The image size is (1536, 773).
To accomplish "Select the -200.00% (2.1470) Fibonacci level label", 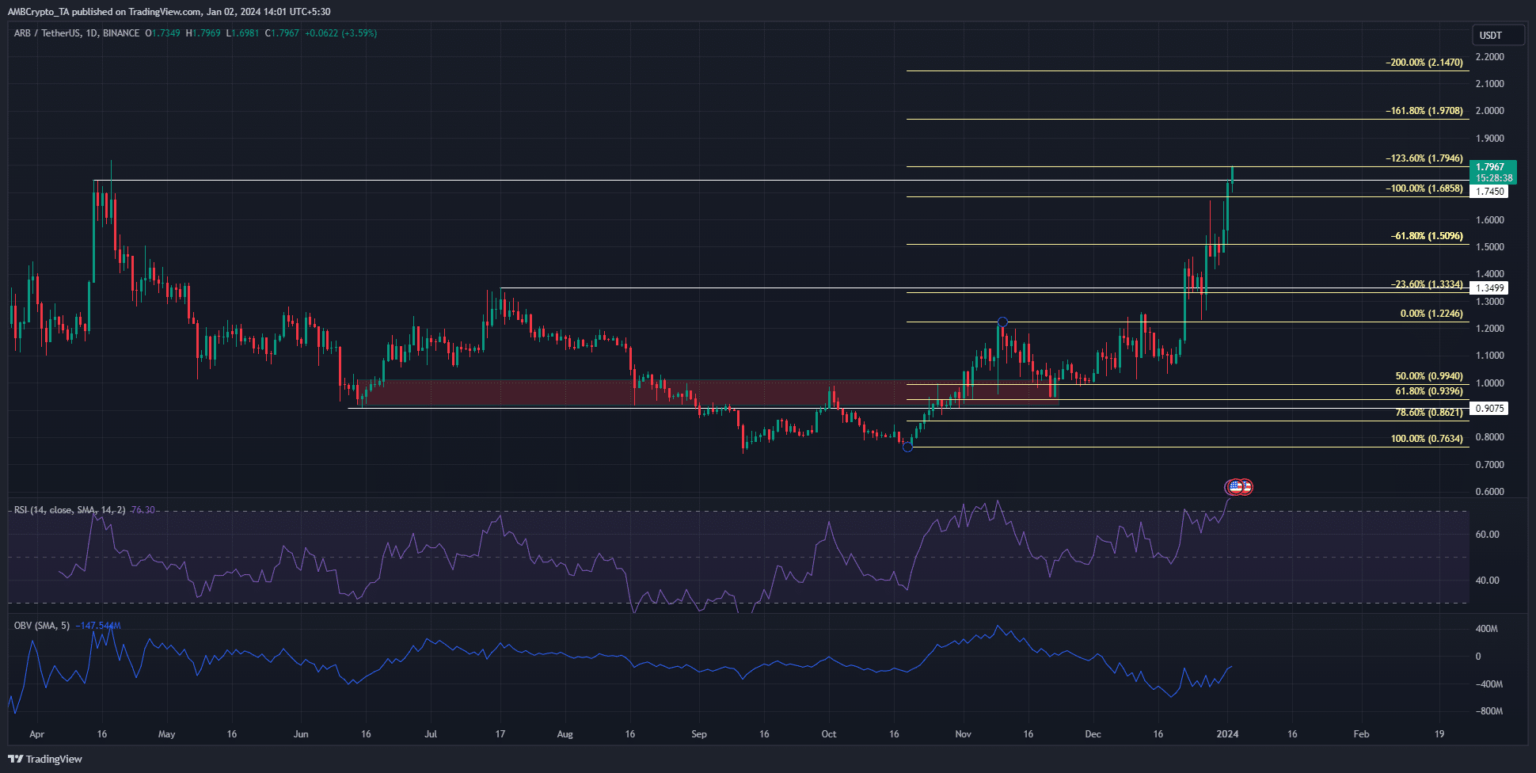I will tap(1426, 62).
